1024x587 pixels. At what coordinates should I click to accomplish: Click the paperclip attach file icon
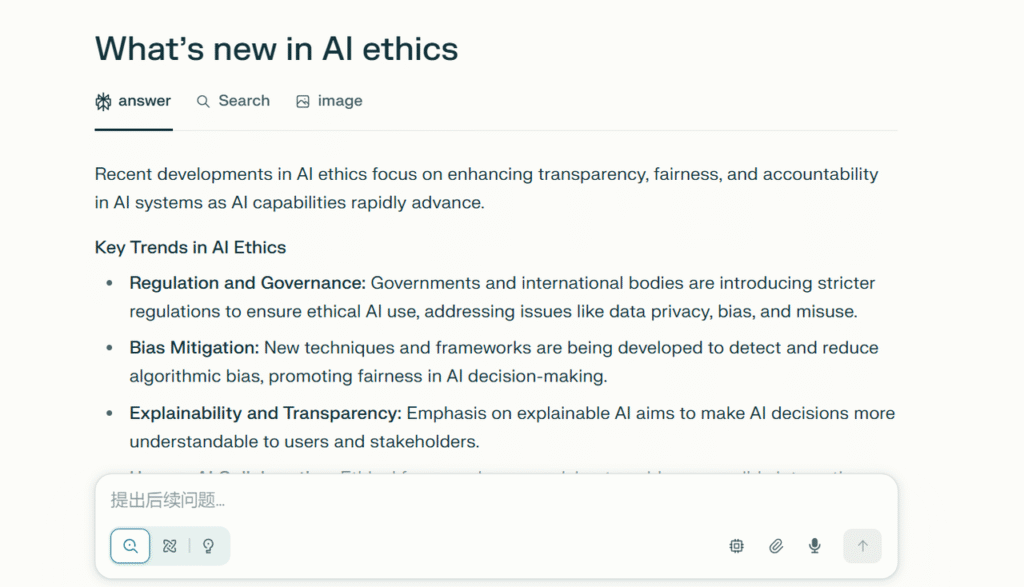776,546
